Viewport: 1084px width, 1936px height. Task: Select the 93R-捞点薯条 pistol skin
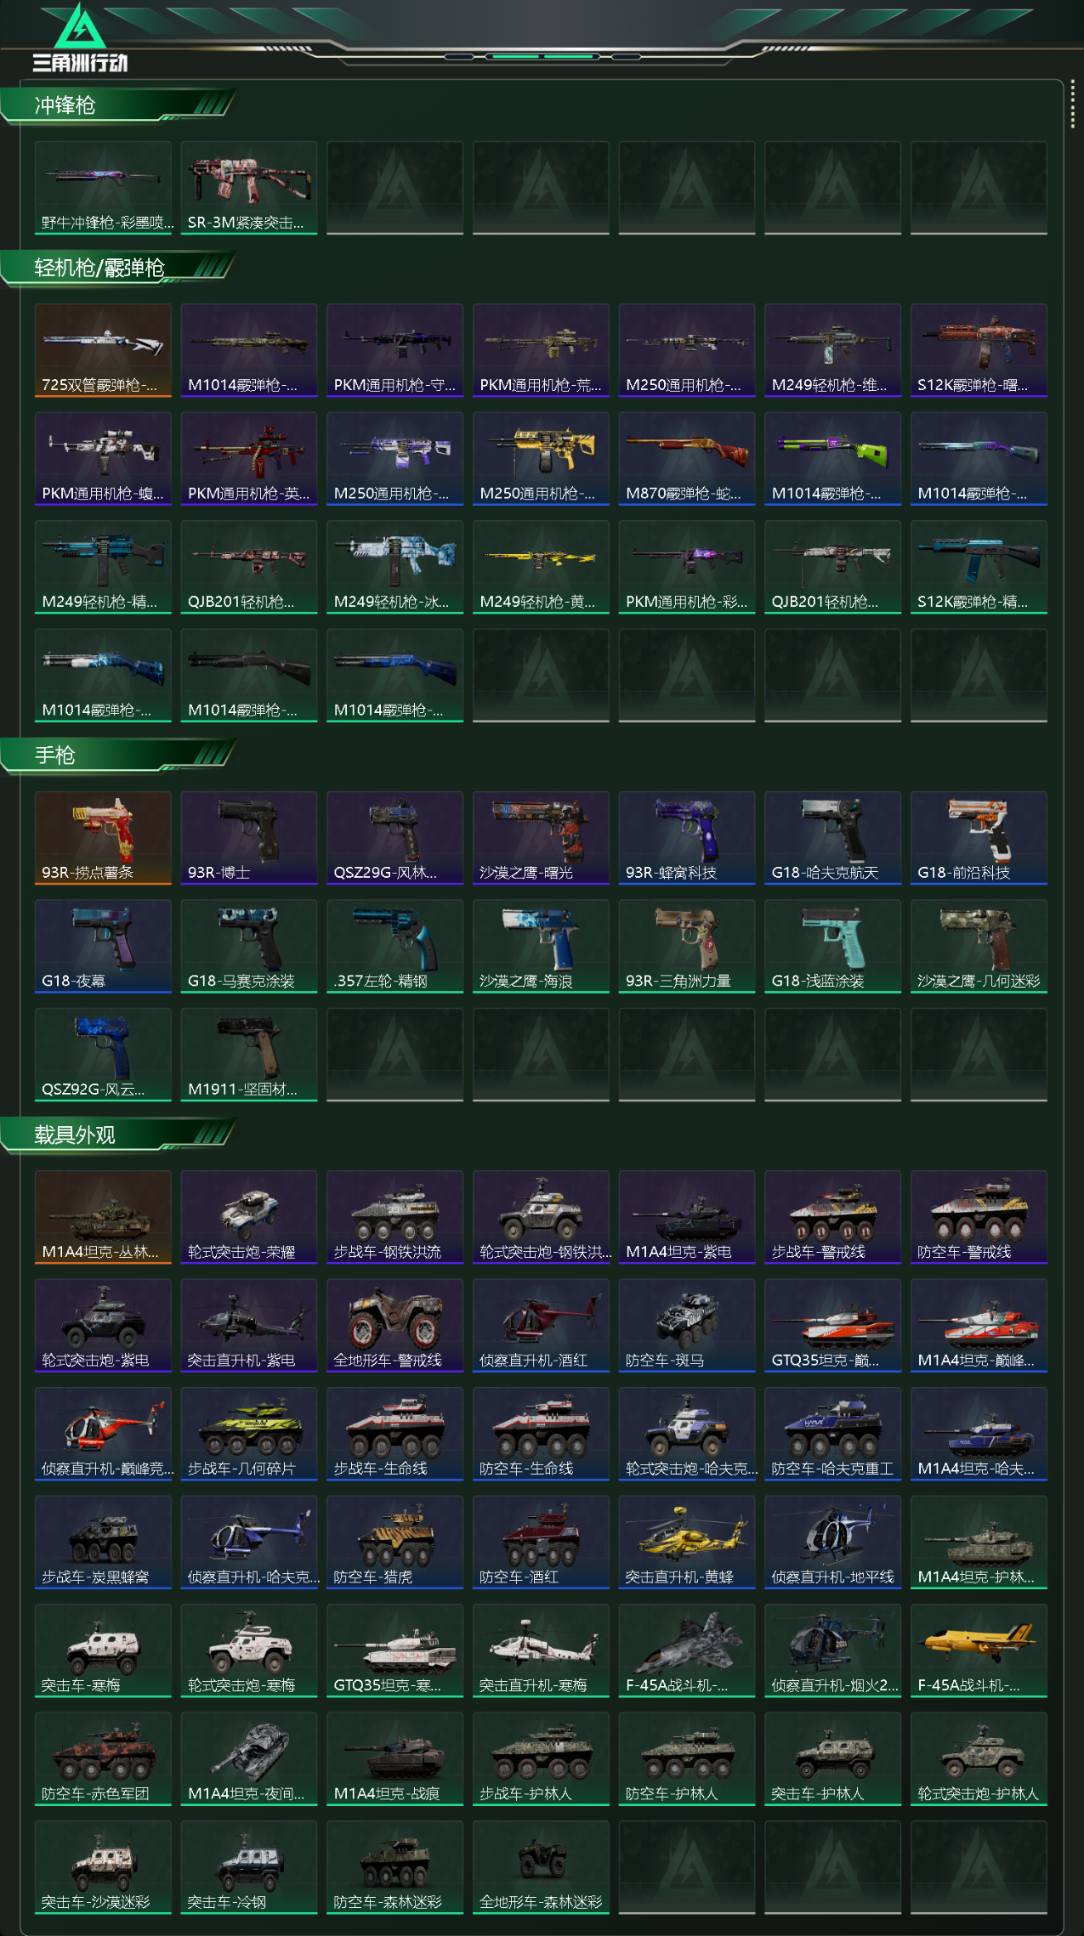coord(103,838)
